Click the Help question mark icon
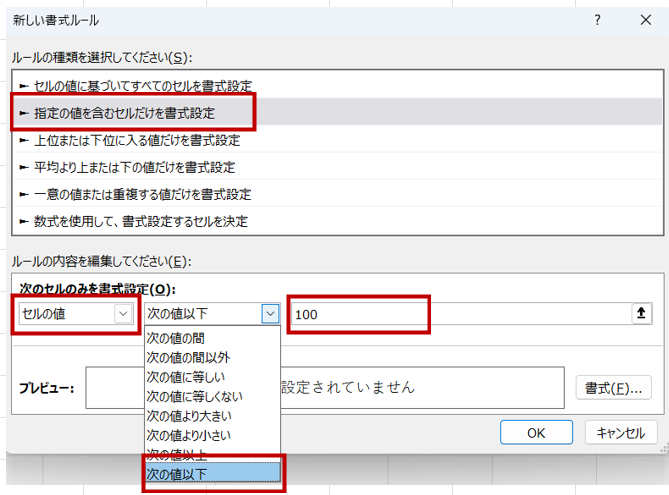Screen dimensions: 669x495 [x=598, y=20]
